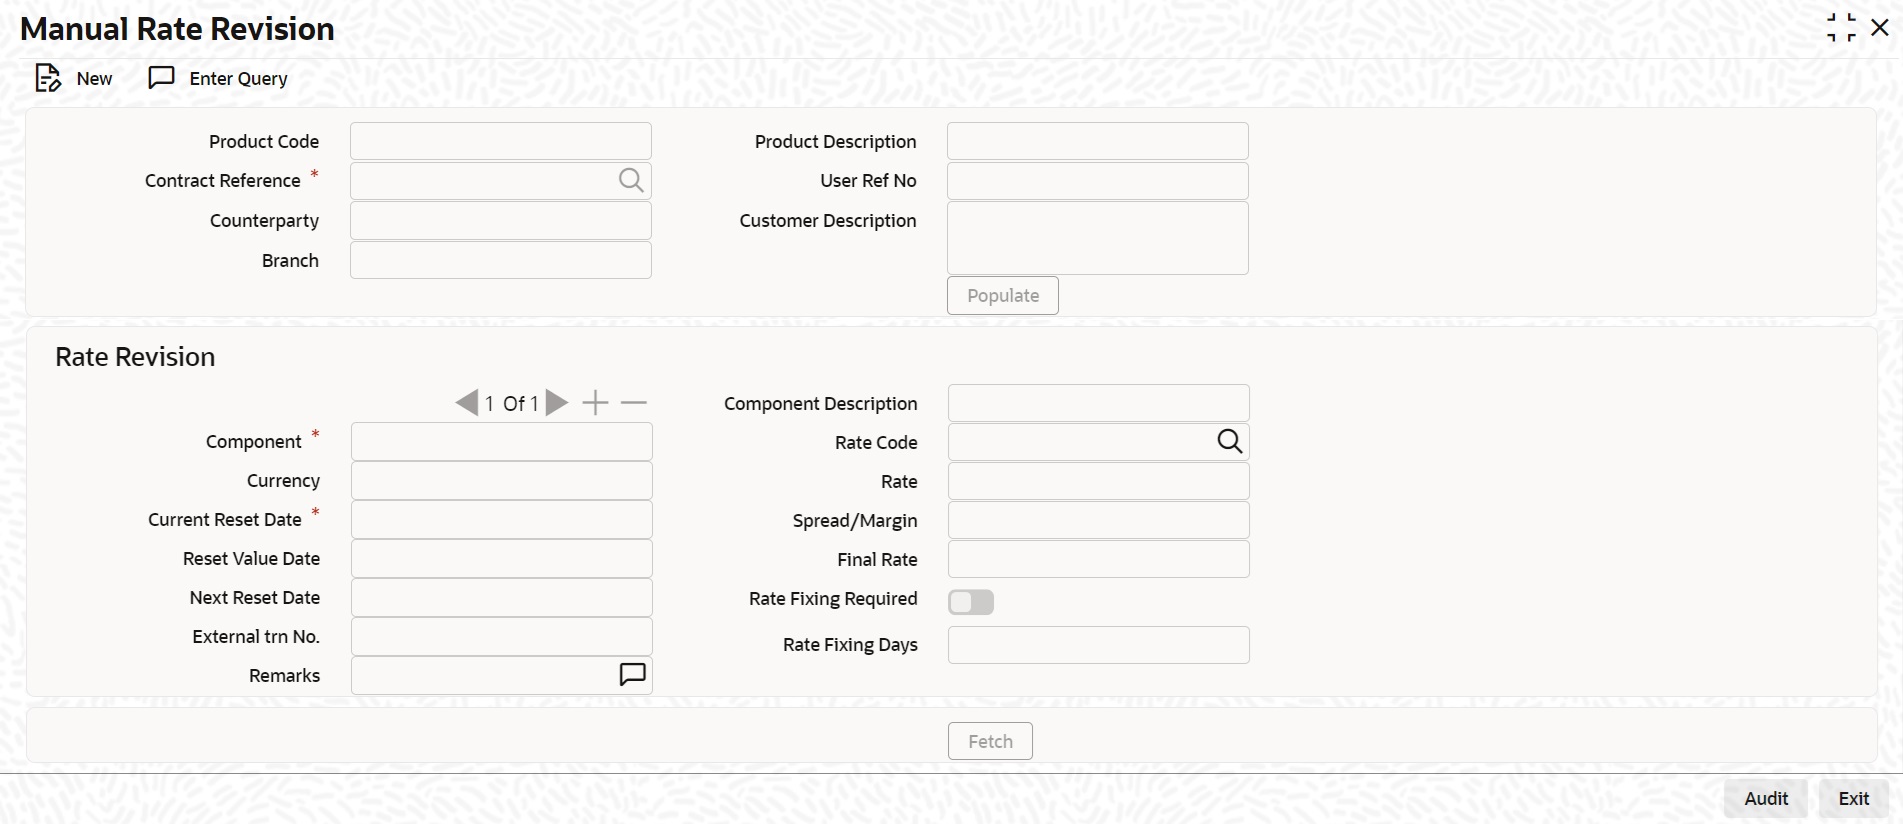The width and height of the screenshot is (1903, 824).
Task: Click into the Component field
Action: click(x=501, y=441)
